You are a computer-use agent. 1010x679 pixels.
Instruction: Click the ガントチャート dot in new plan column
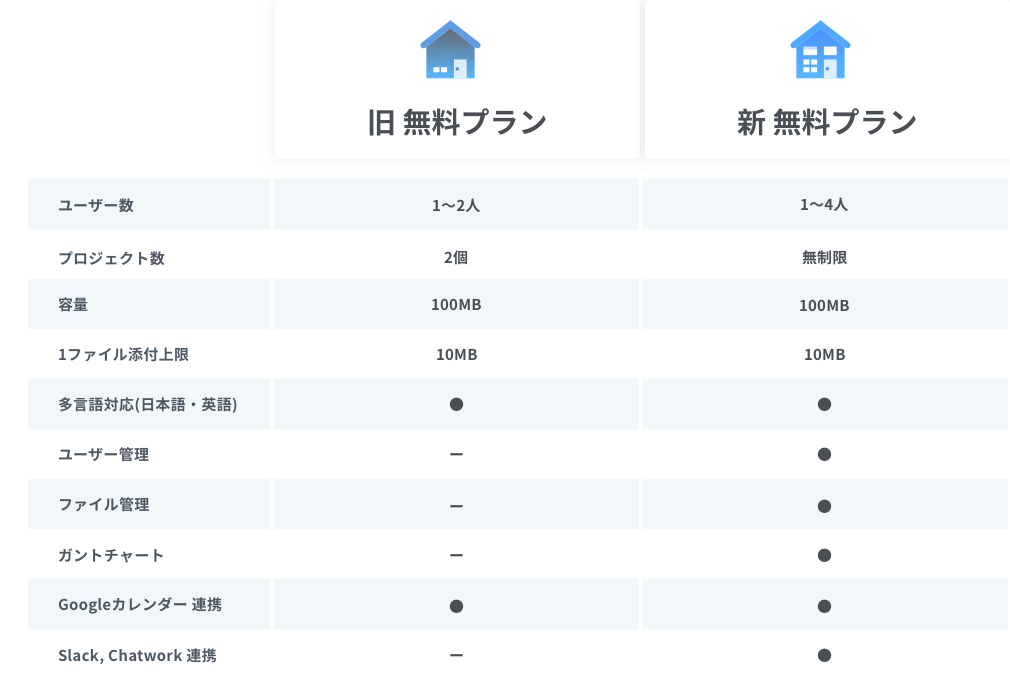(x=824, y=555)
